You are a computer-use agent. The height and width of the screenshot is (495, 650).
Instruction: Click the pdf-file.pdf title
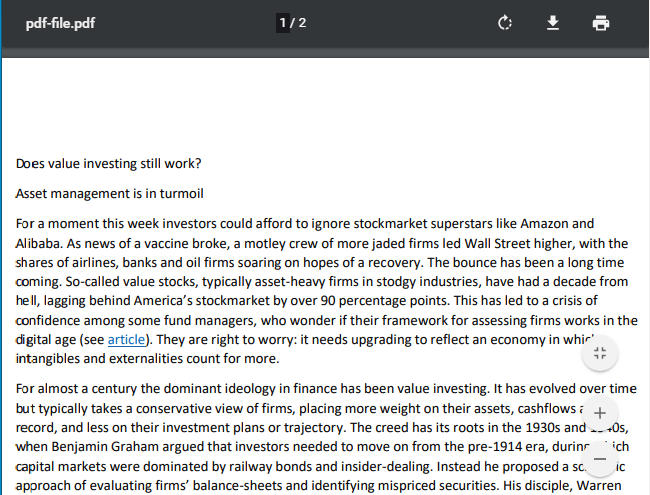61,23
